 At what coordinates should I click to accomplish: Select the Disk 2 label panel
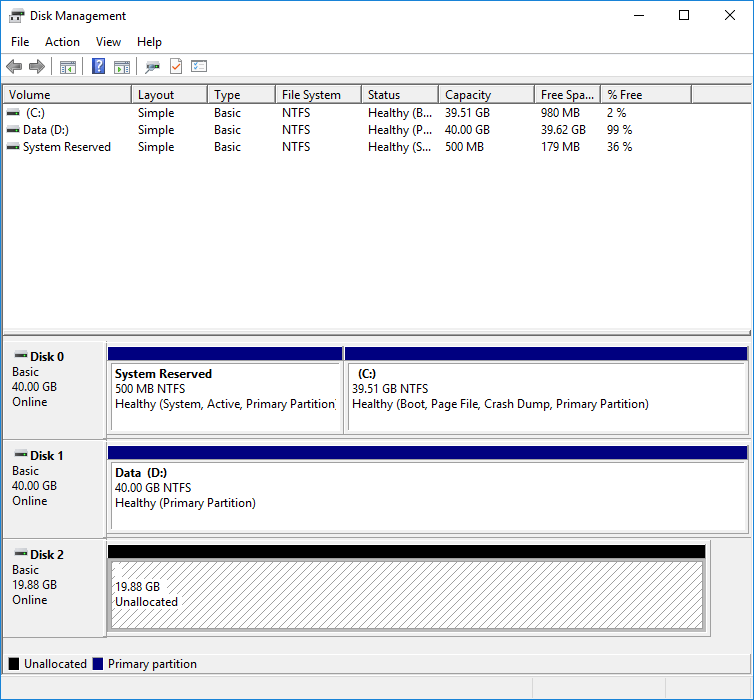tap(54, 588)
